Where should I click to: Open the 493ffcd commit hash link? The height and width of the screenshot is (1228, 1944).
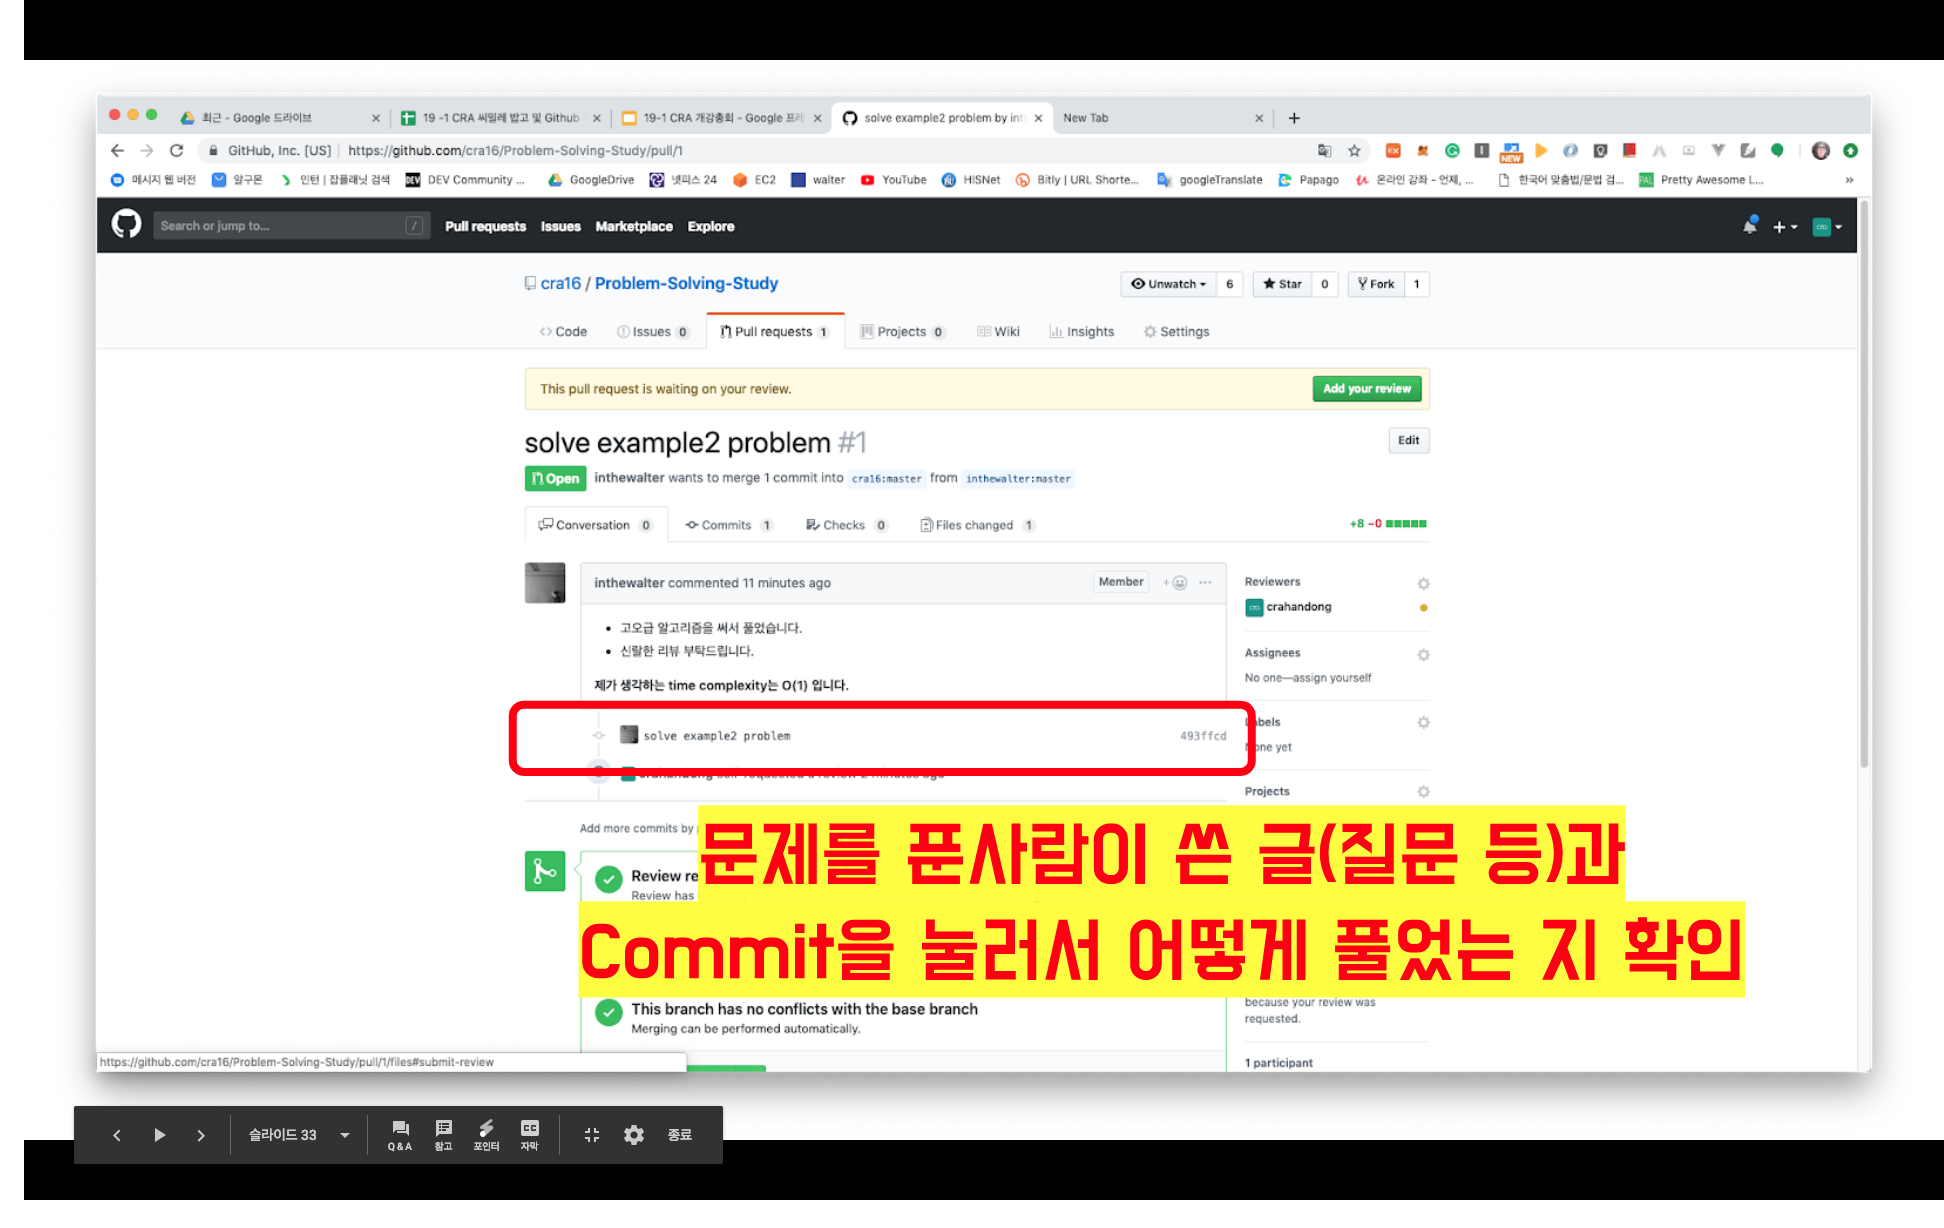(x=1202, y=736)
